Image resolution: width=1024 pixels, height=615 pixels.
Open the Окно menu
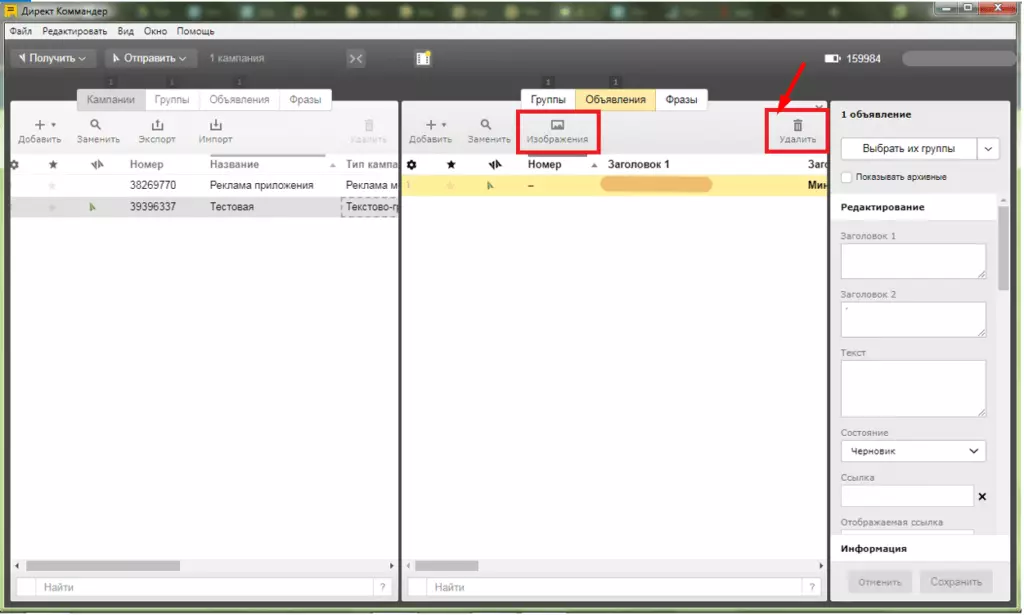(x=155, y=31)
